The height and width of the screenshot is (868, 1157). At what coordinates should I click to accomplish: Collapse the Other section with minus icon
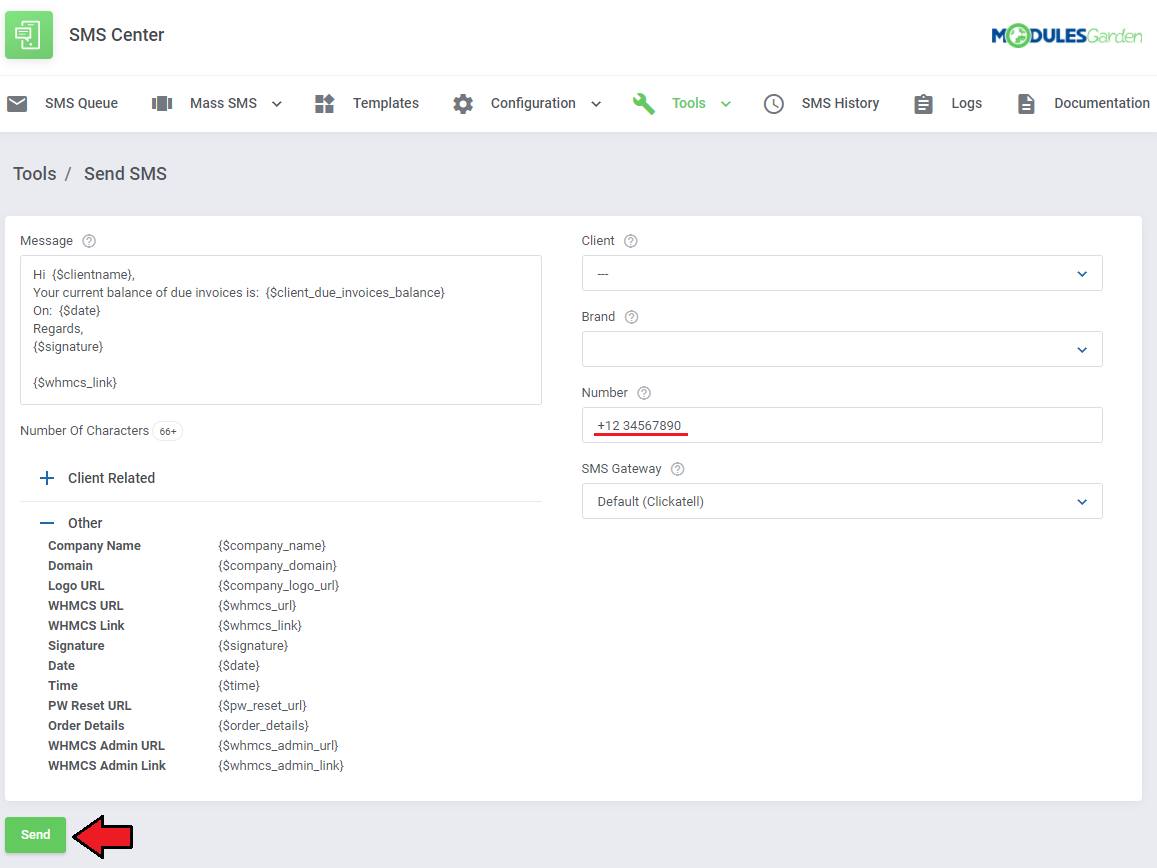(46, 523)
